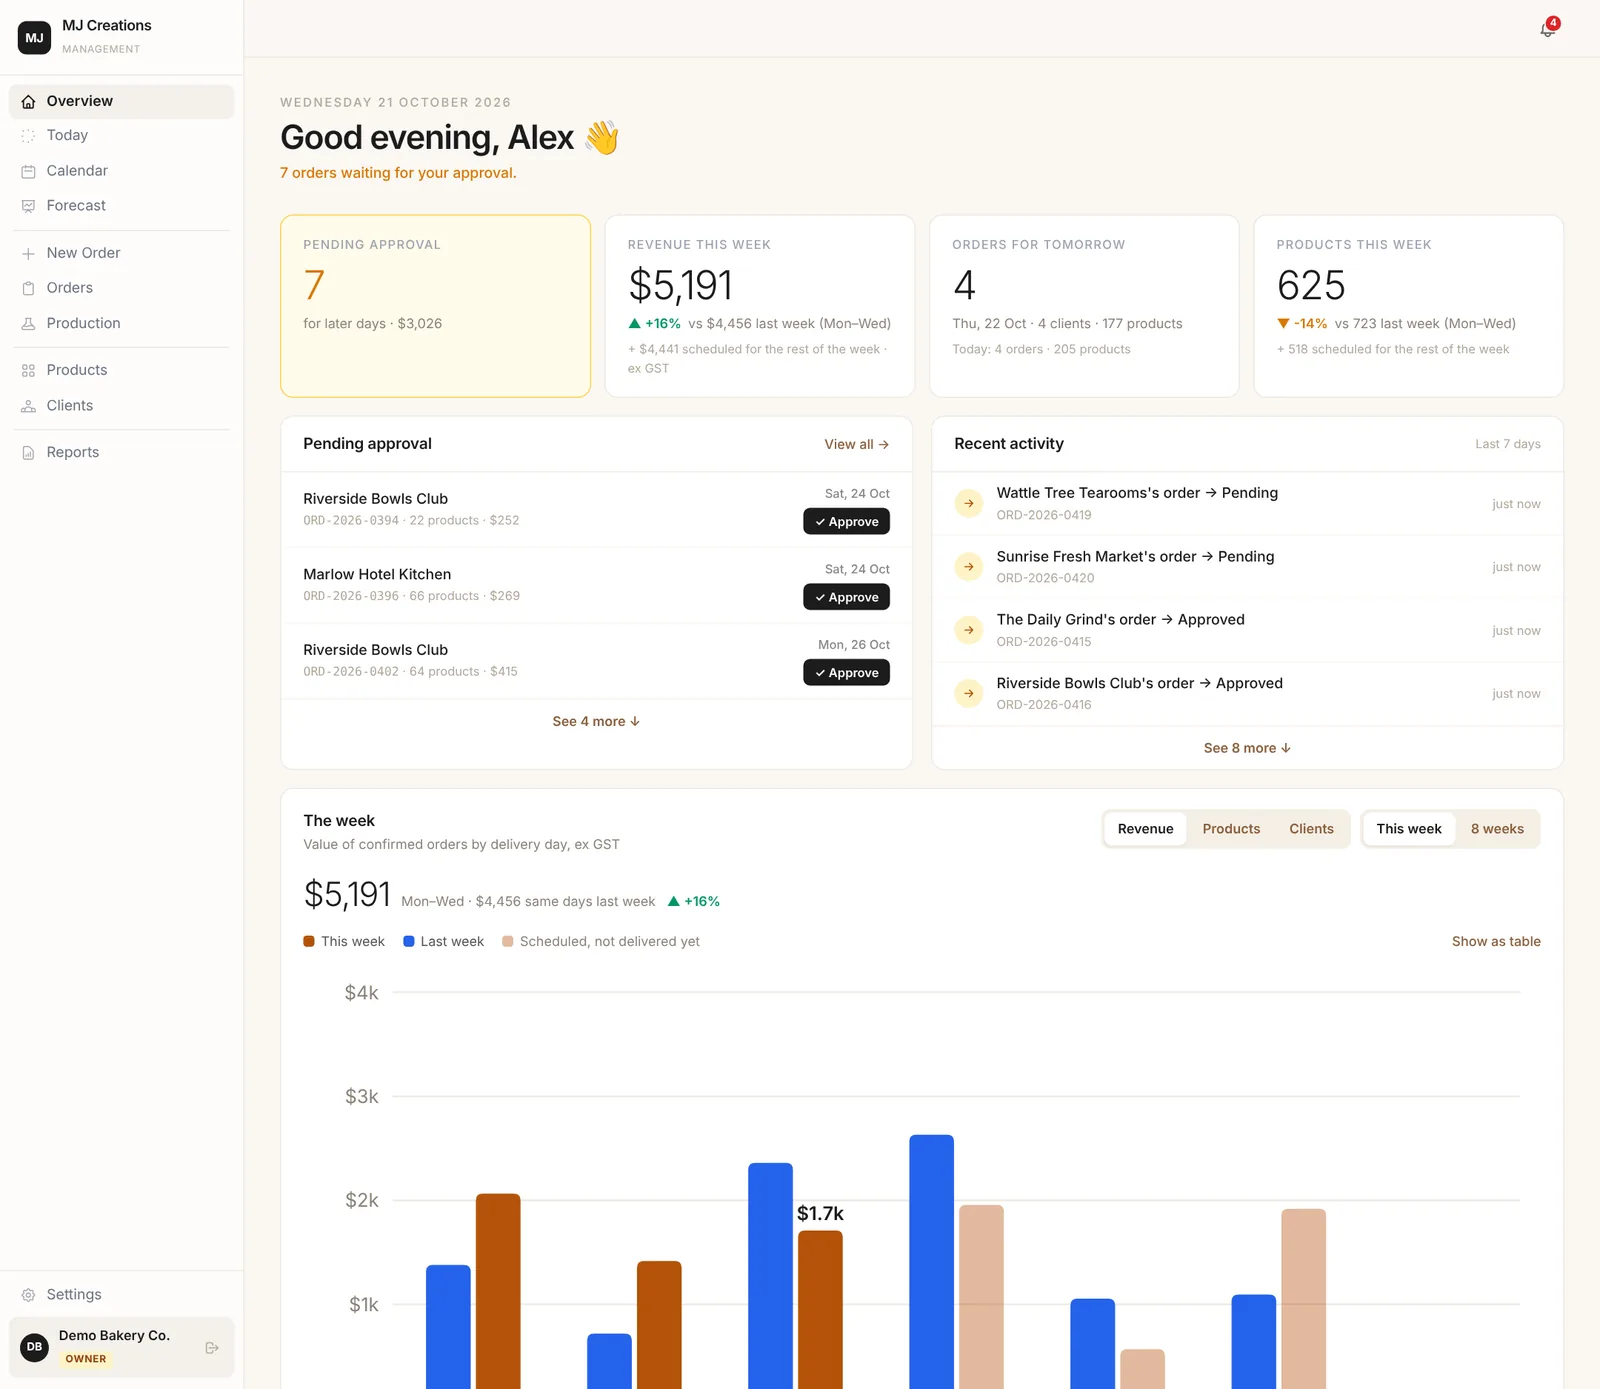
Task: Approve Riverside Bowls Club order ORD-2026-0394
Action: click(x=846, y=522)
